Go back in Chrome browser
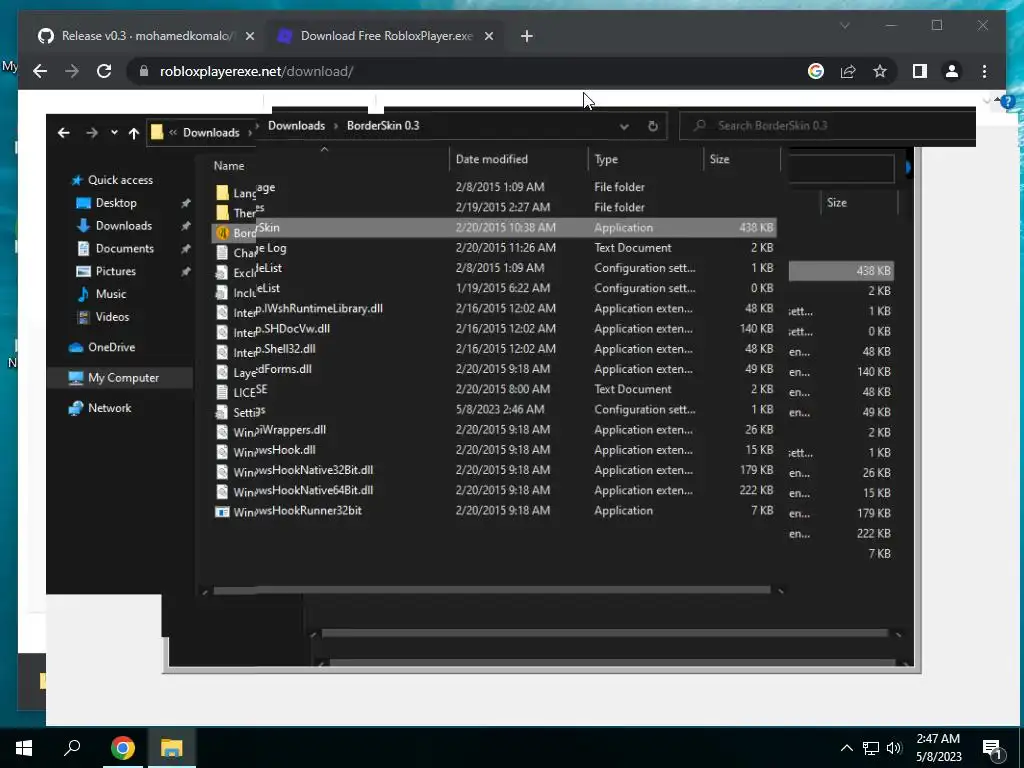Screen dimensions: 1024x768 tap(40, 71)
